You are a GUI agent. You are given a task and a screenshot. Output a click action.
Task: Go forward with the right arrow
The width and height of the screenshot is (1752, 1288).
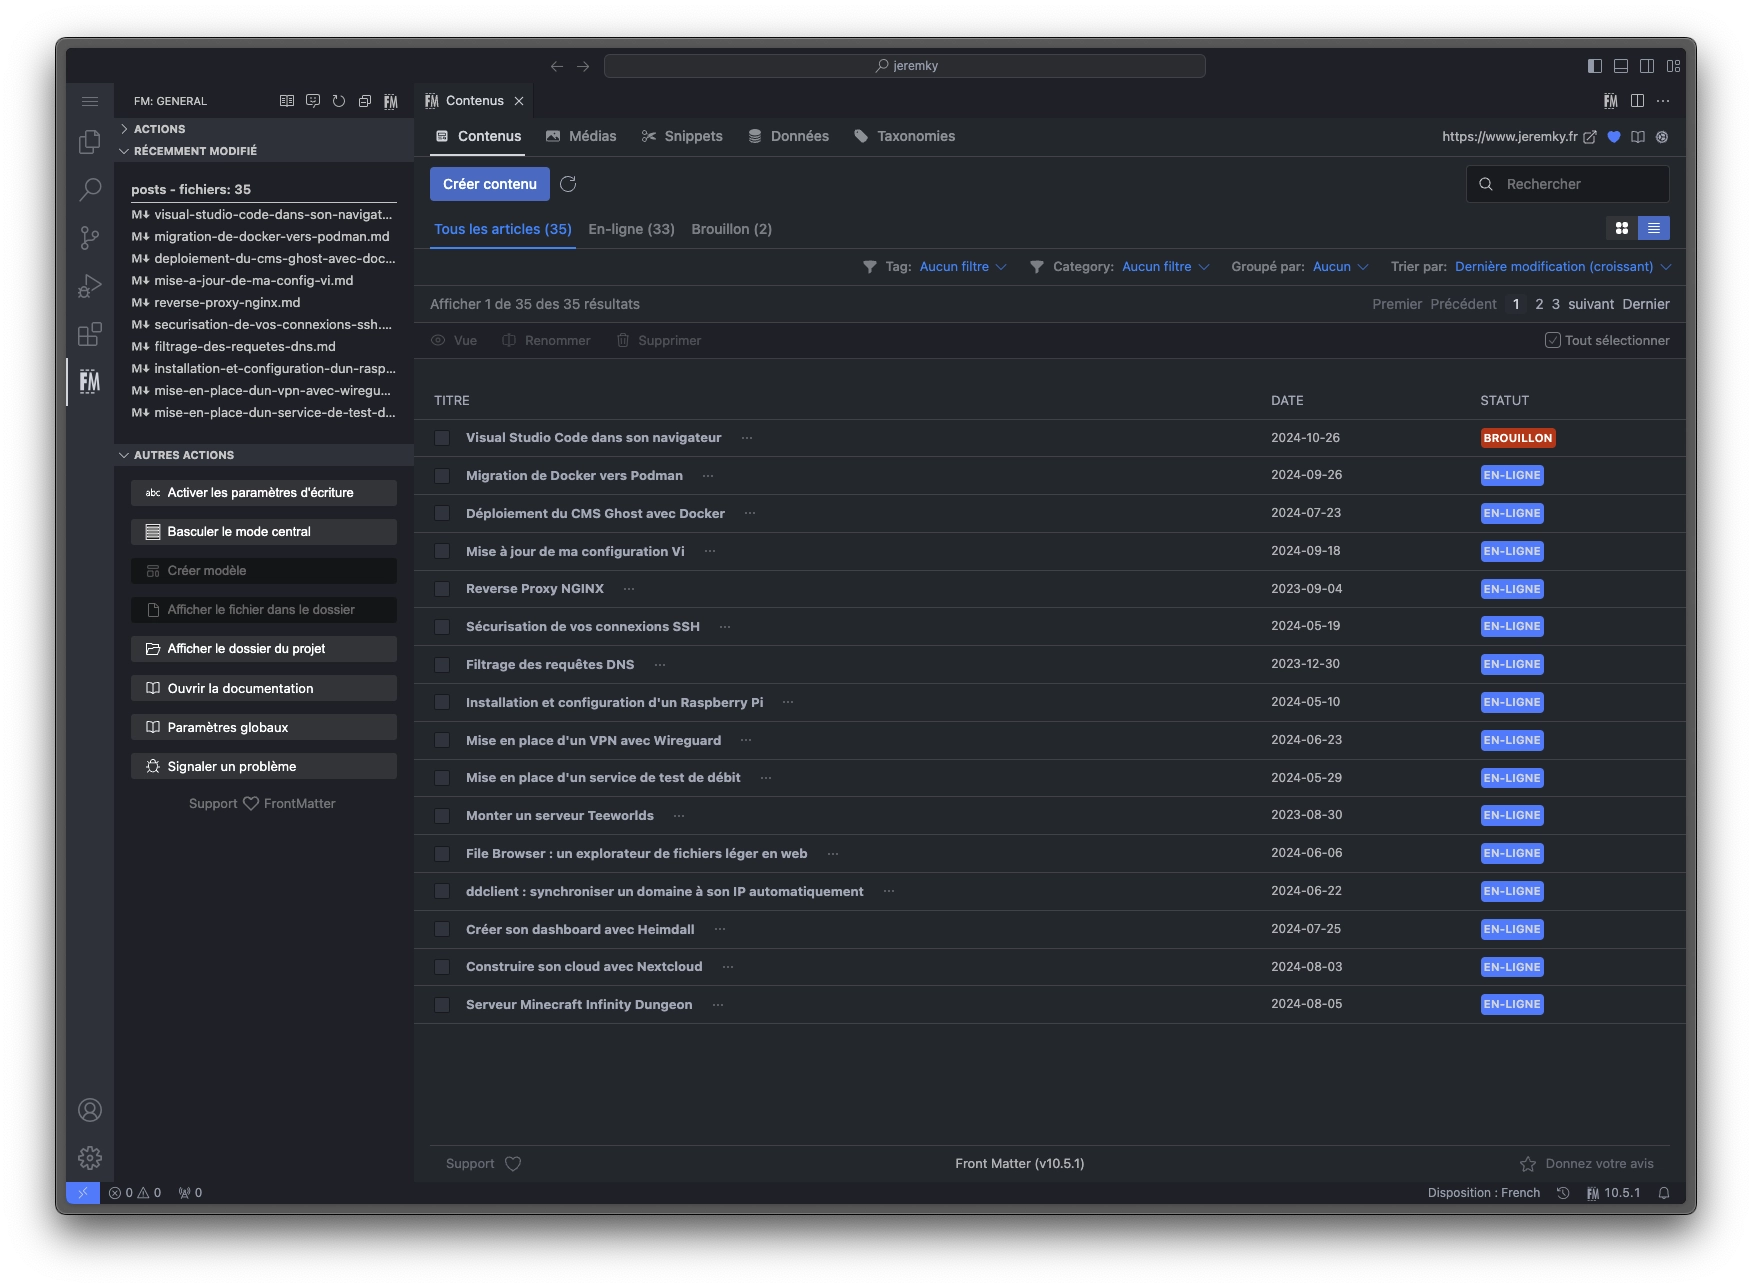583,66
